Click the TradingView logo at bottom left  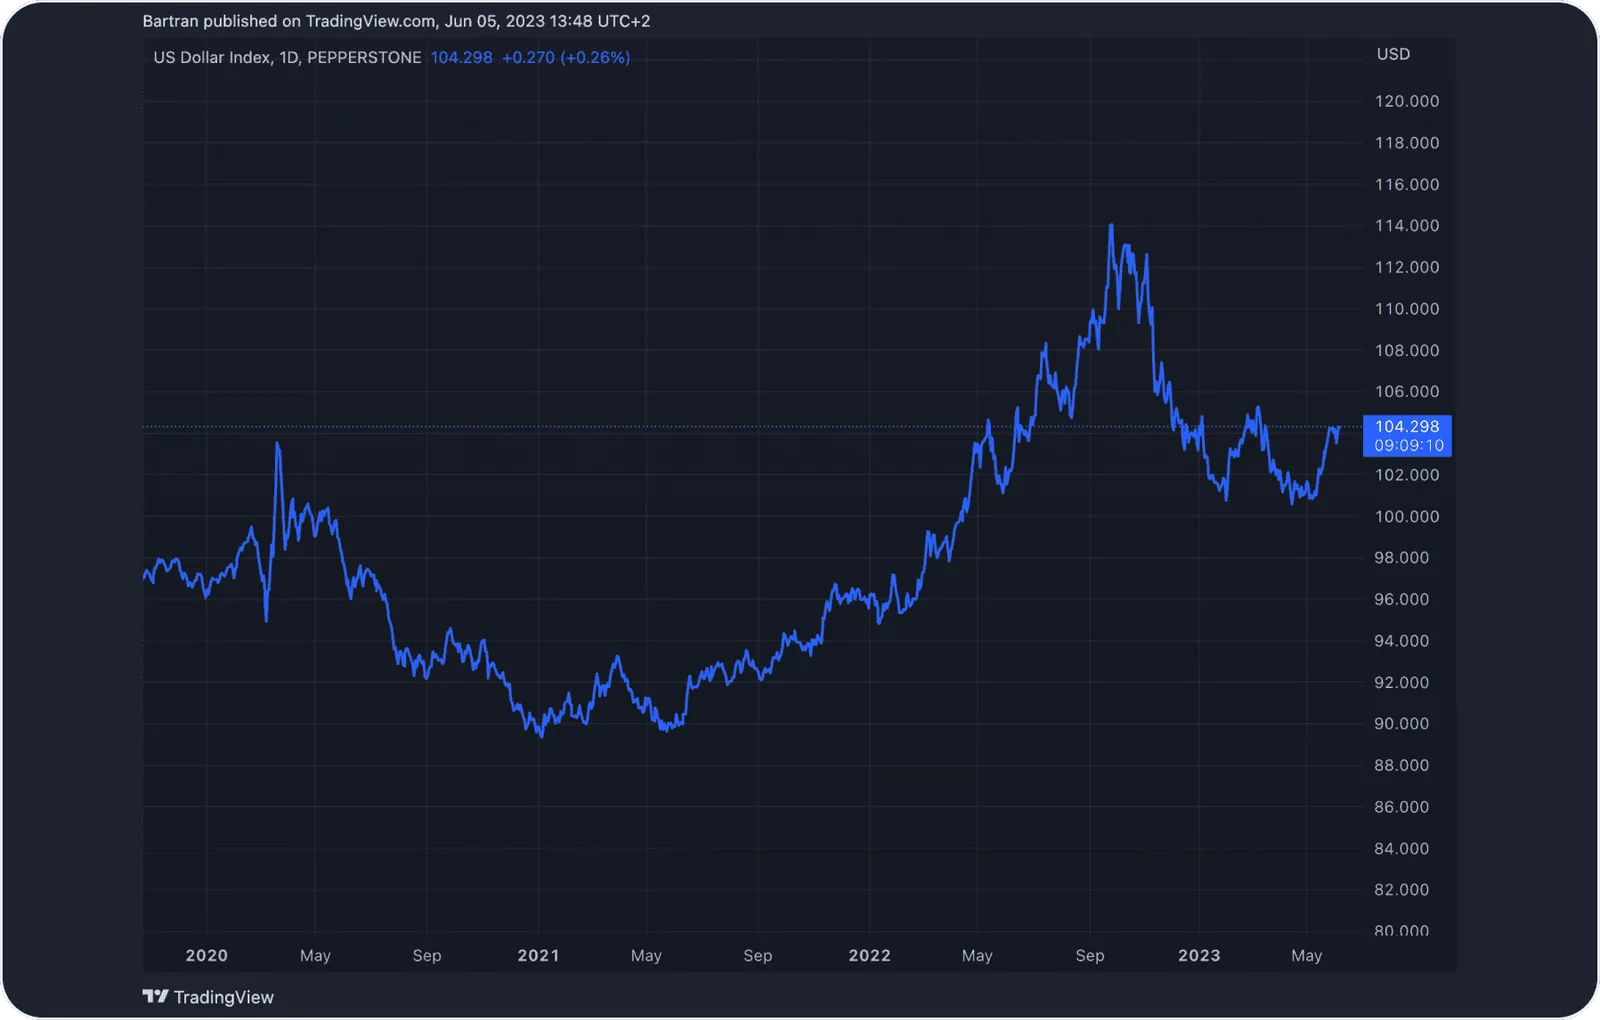coord(208,997)
